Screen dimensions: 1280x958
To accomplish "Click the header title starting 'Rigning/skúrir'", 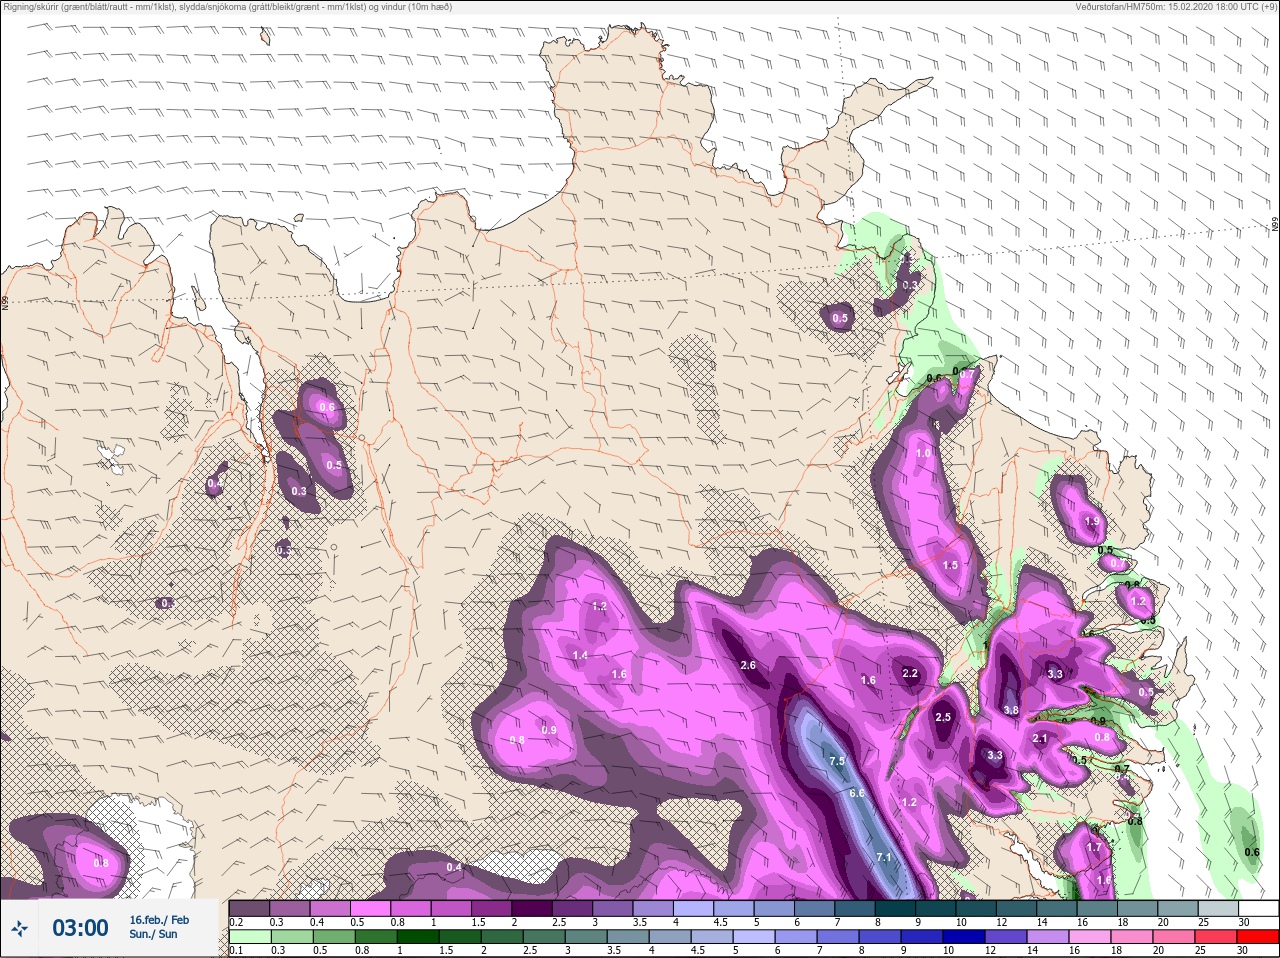I will 227,7.
